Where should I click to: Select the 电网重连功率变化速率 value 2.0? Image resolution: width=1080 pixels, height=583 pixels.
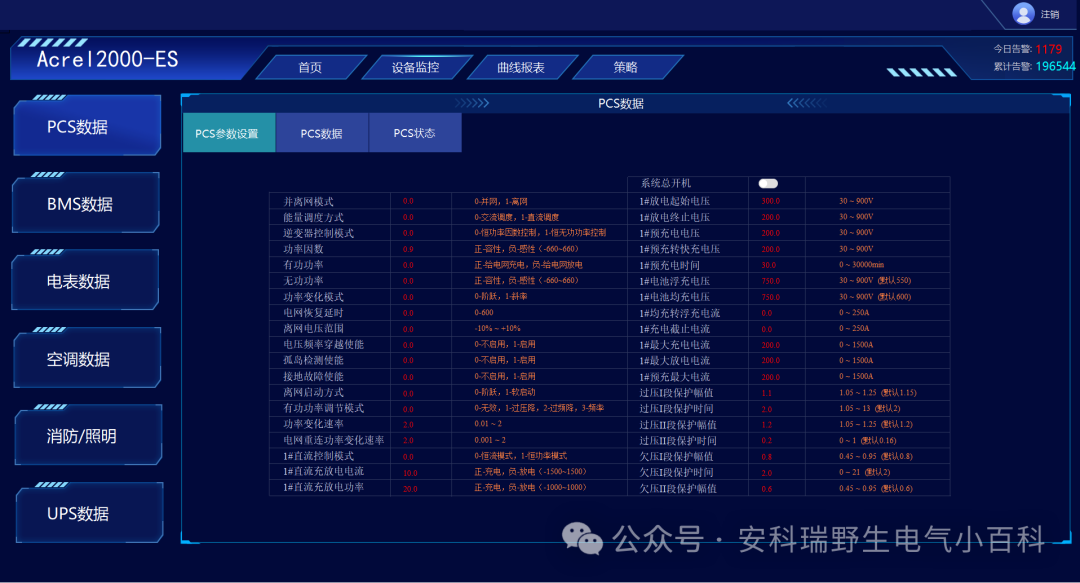tap(408, 440)
